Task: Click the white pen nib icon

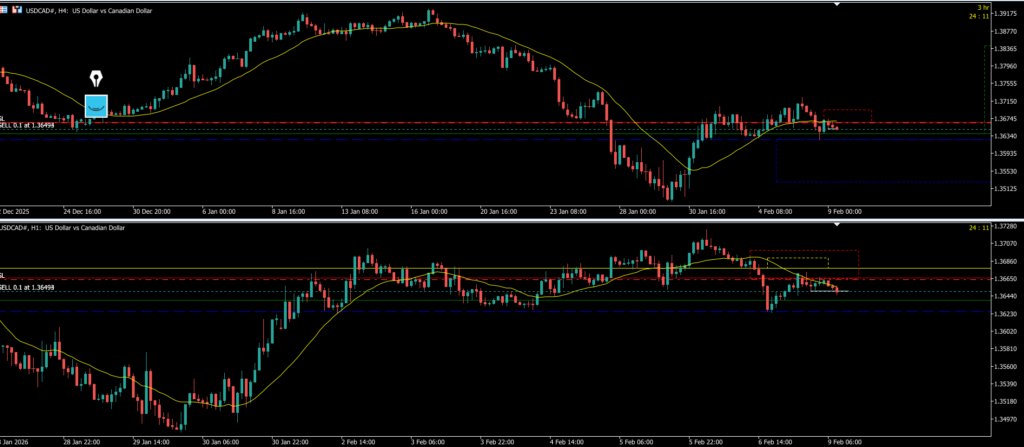Action: (96, 78)
